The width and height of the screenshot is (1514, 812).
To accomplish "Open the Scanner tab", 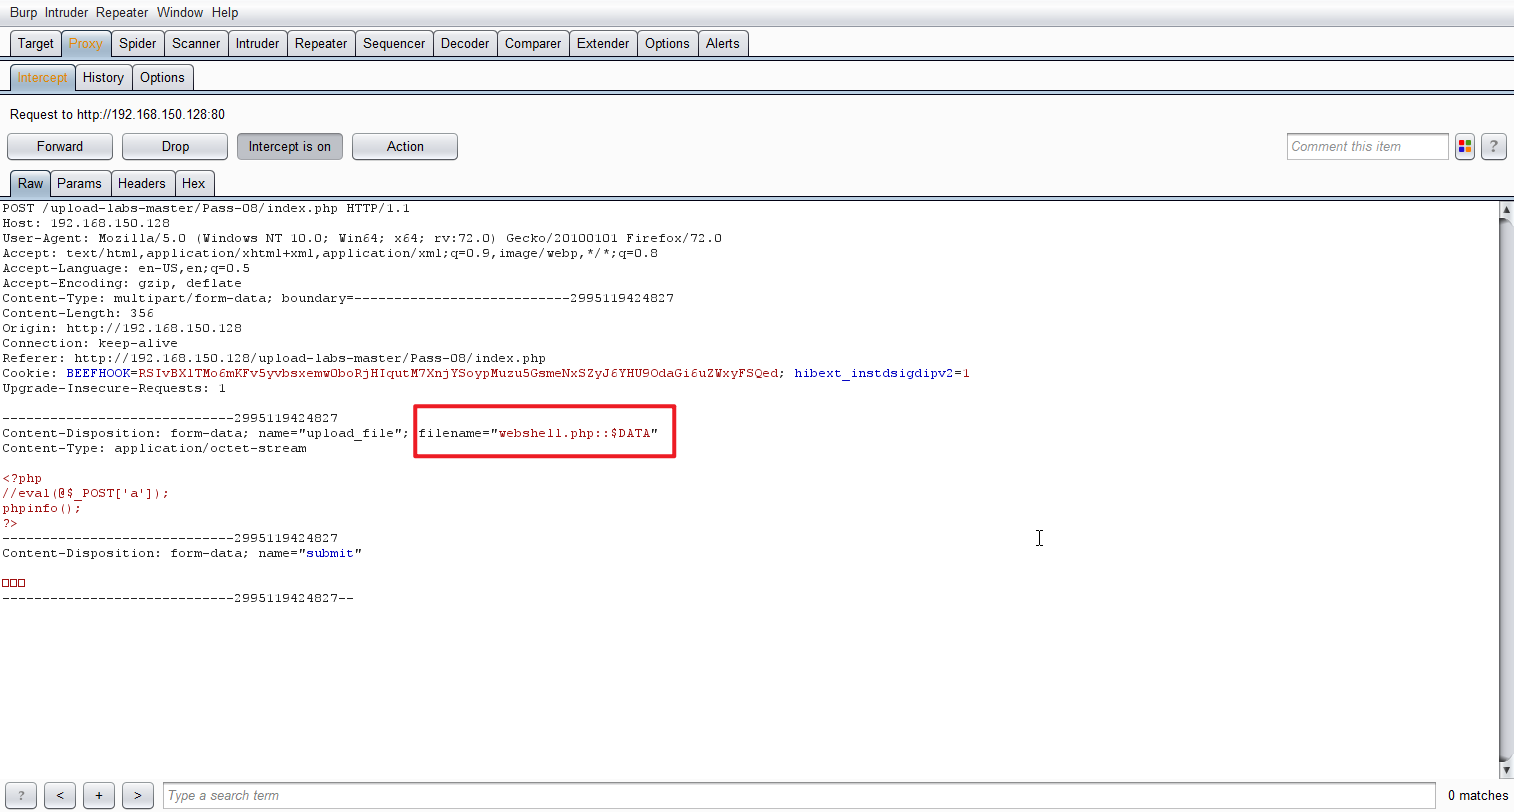I will [196, 43].
